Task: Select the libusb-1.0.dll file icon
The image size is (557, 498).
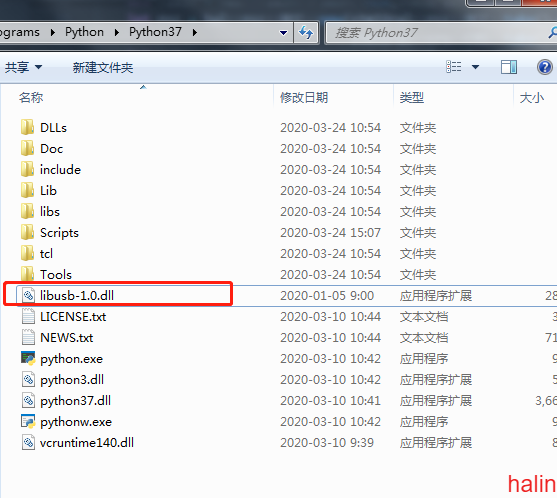Action: click(28, 296)
